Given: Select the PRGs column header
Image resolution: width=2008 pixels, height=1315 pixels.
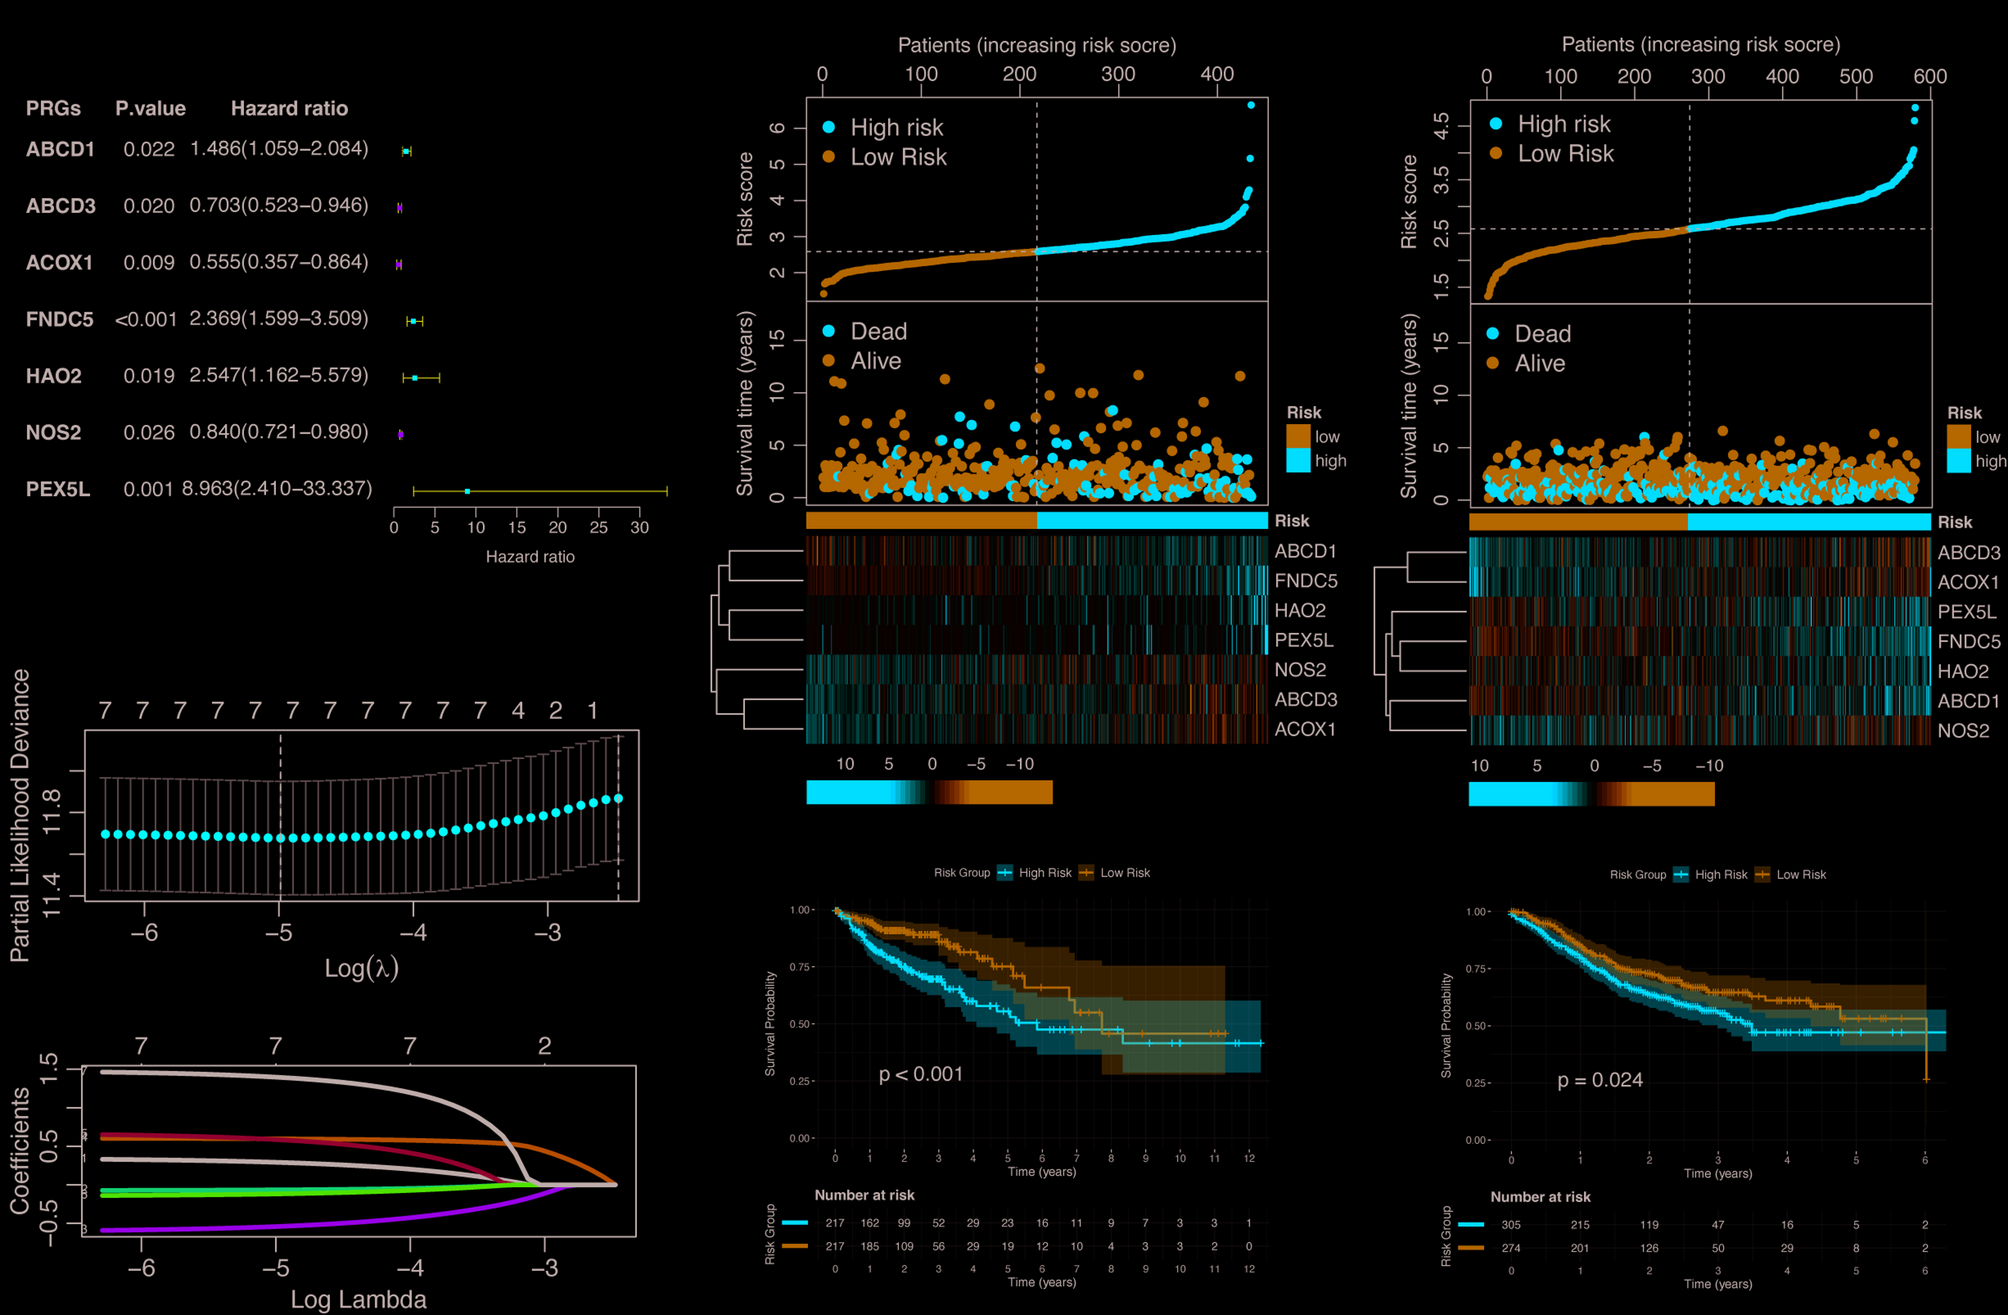Looking at the screenshot, I should click(53, 108).
